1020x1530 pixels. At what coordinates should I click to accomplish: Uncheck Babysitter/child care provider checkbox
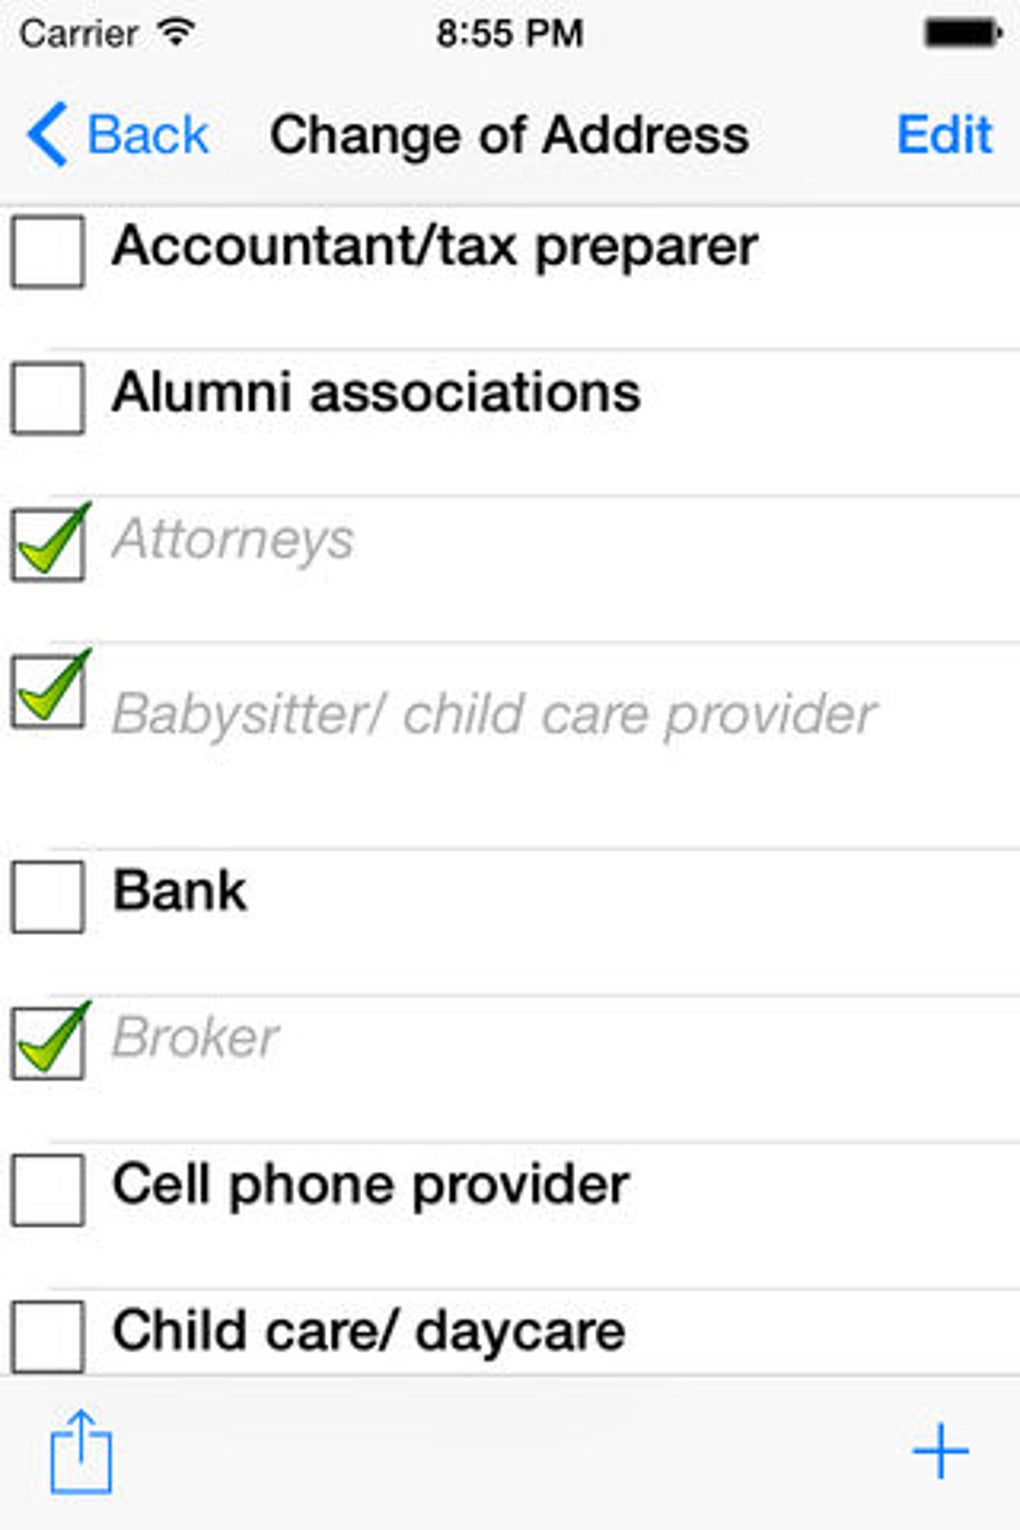tap(47, 691)
